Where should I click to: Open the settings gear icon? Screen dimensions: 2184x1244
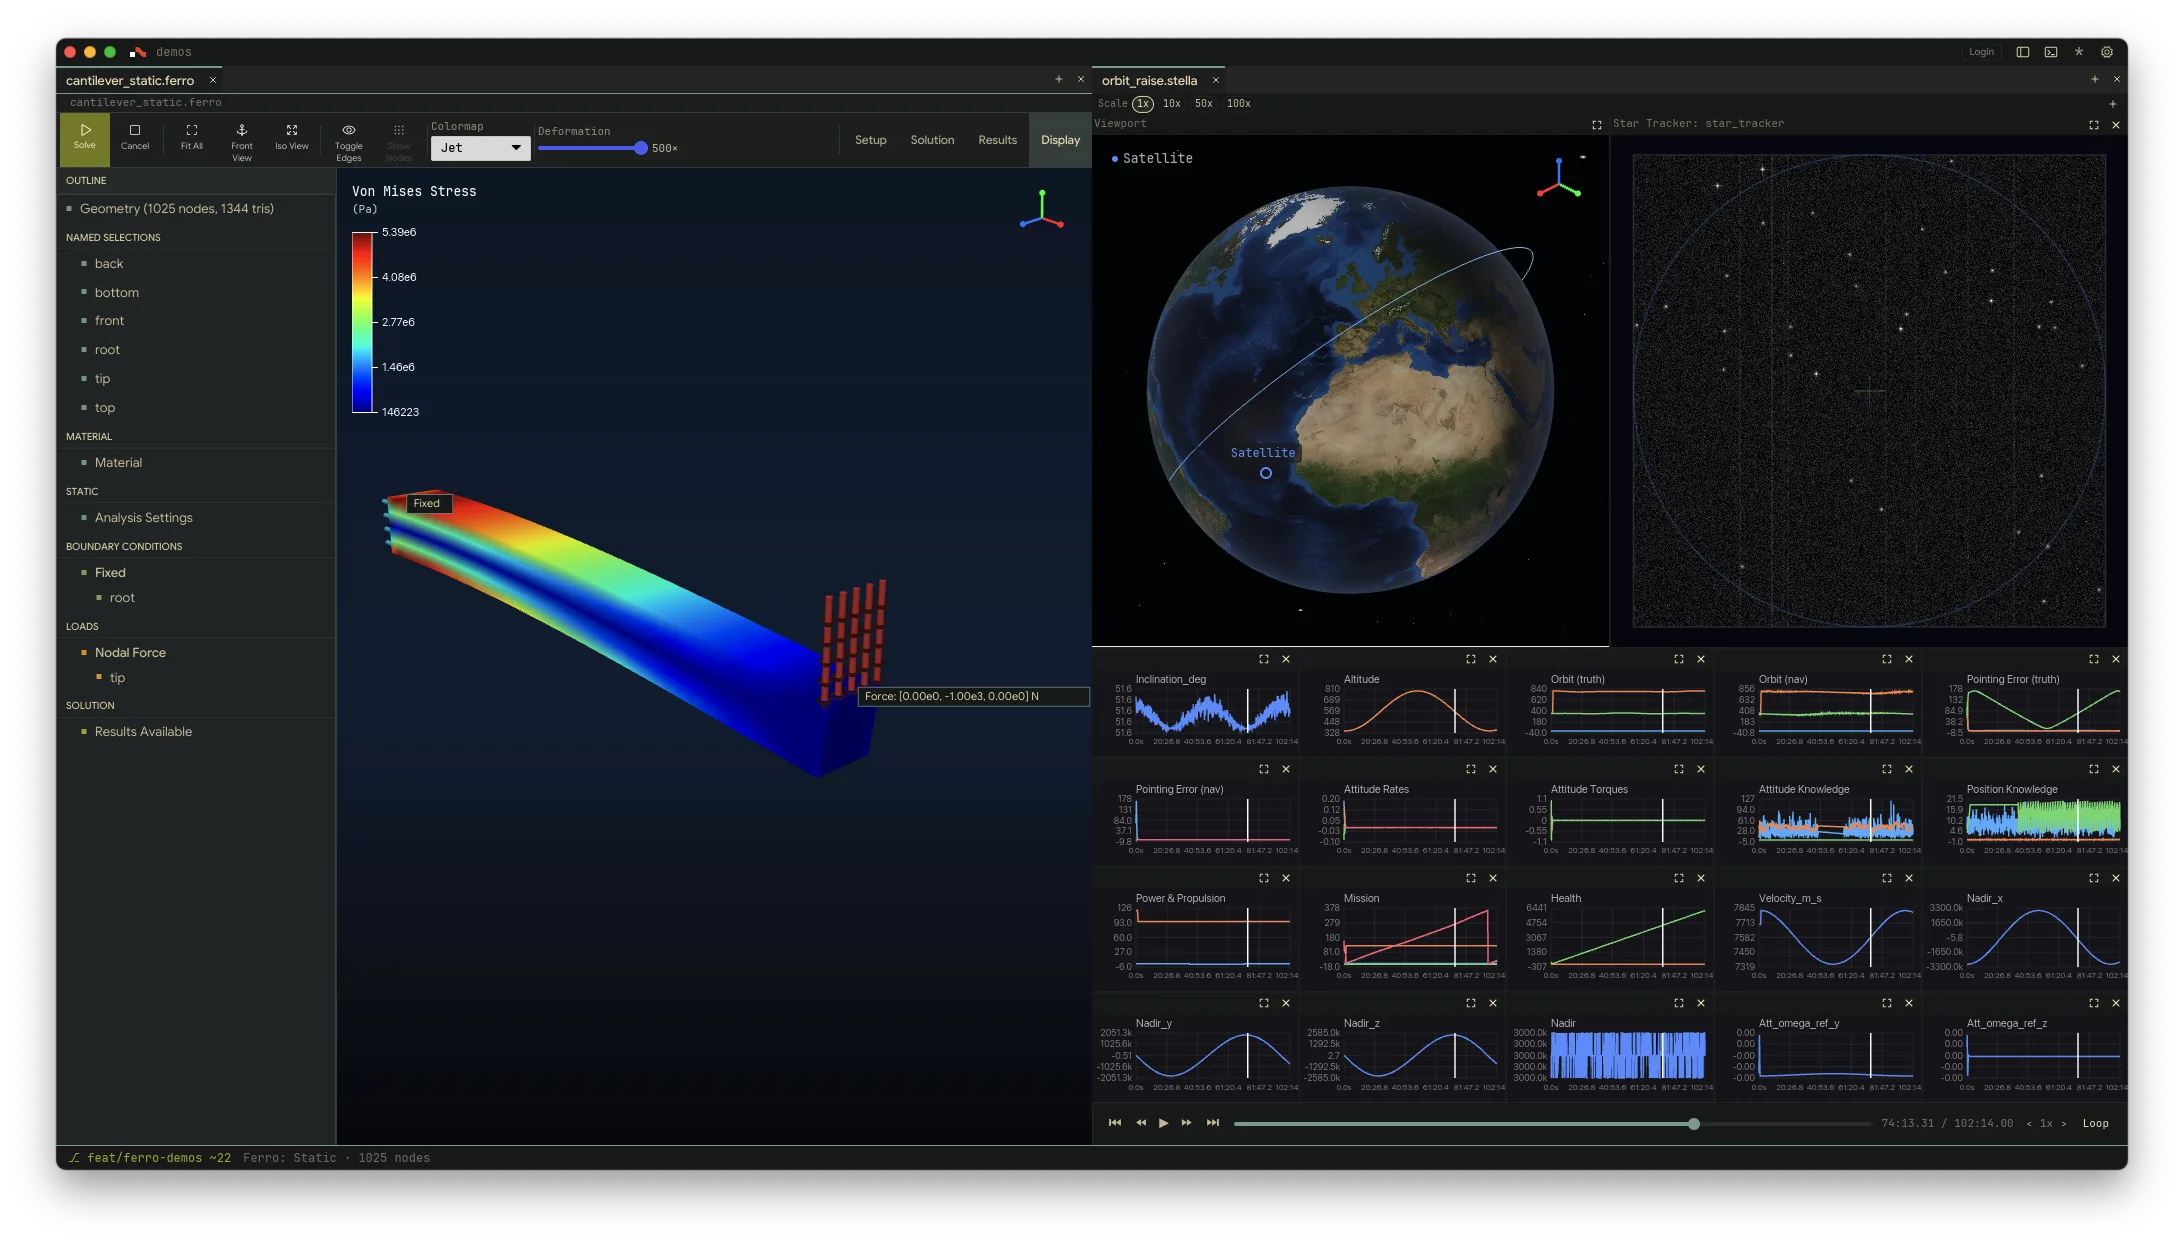2107,52
